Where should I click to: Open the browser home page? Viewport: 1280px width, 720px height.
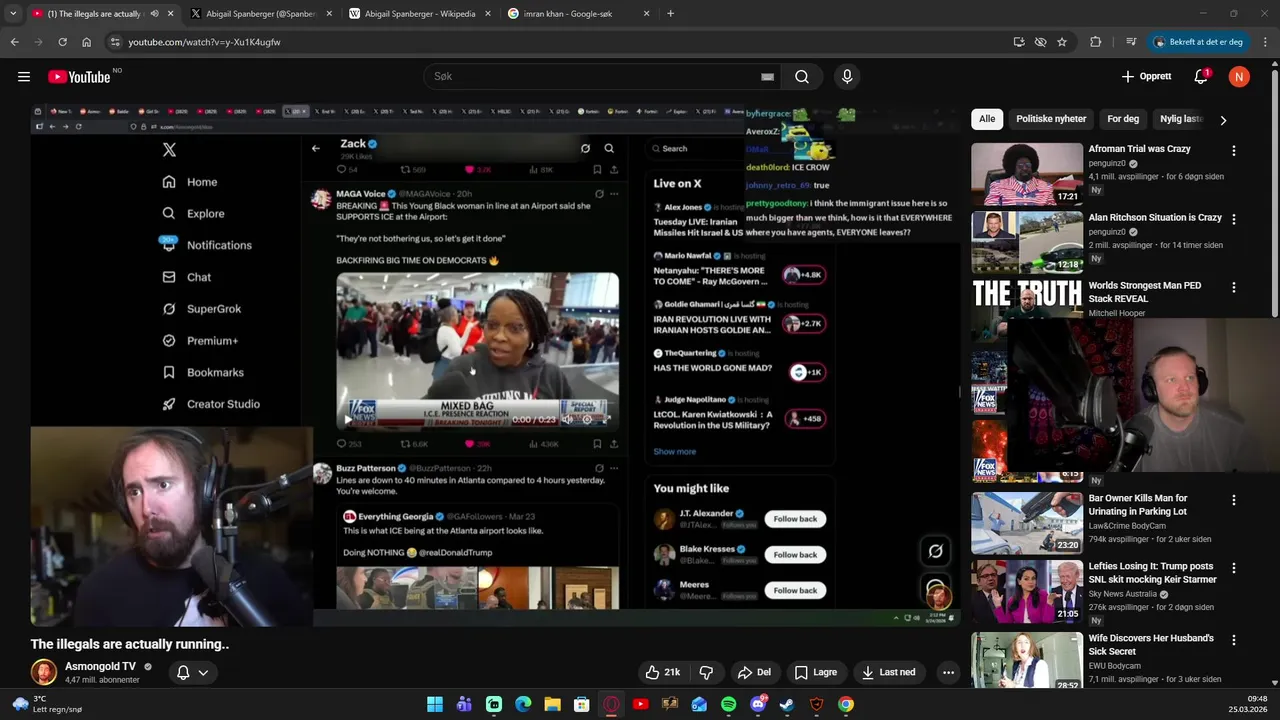87,42
